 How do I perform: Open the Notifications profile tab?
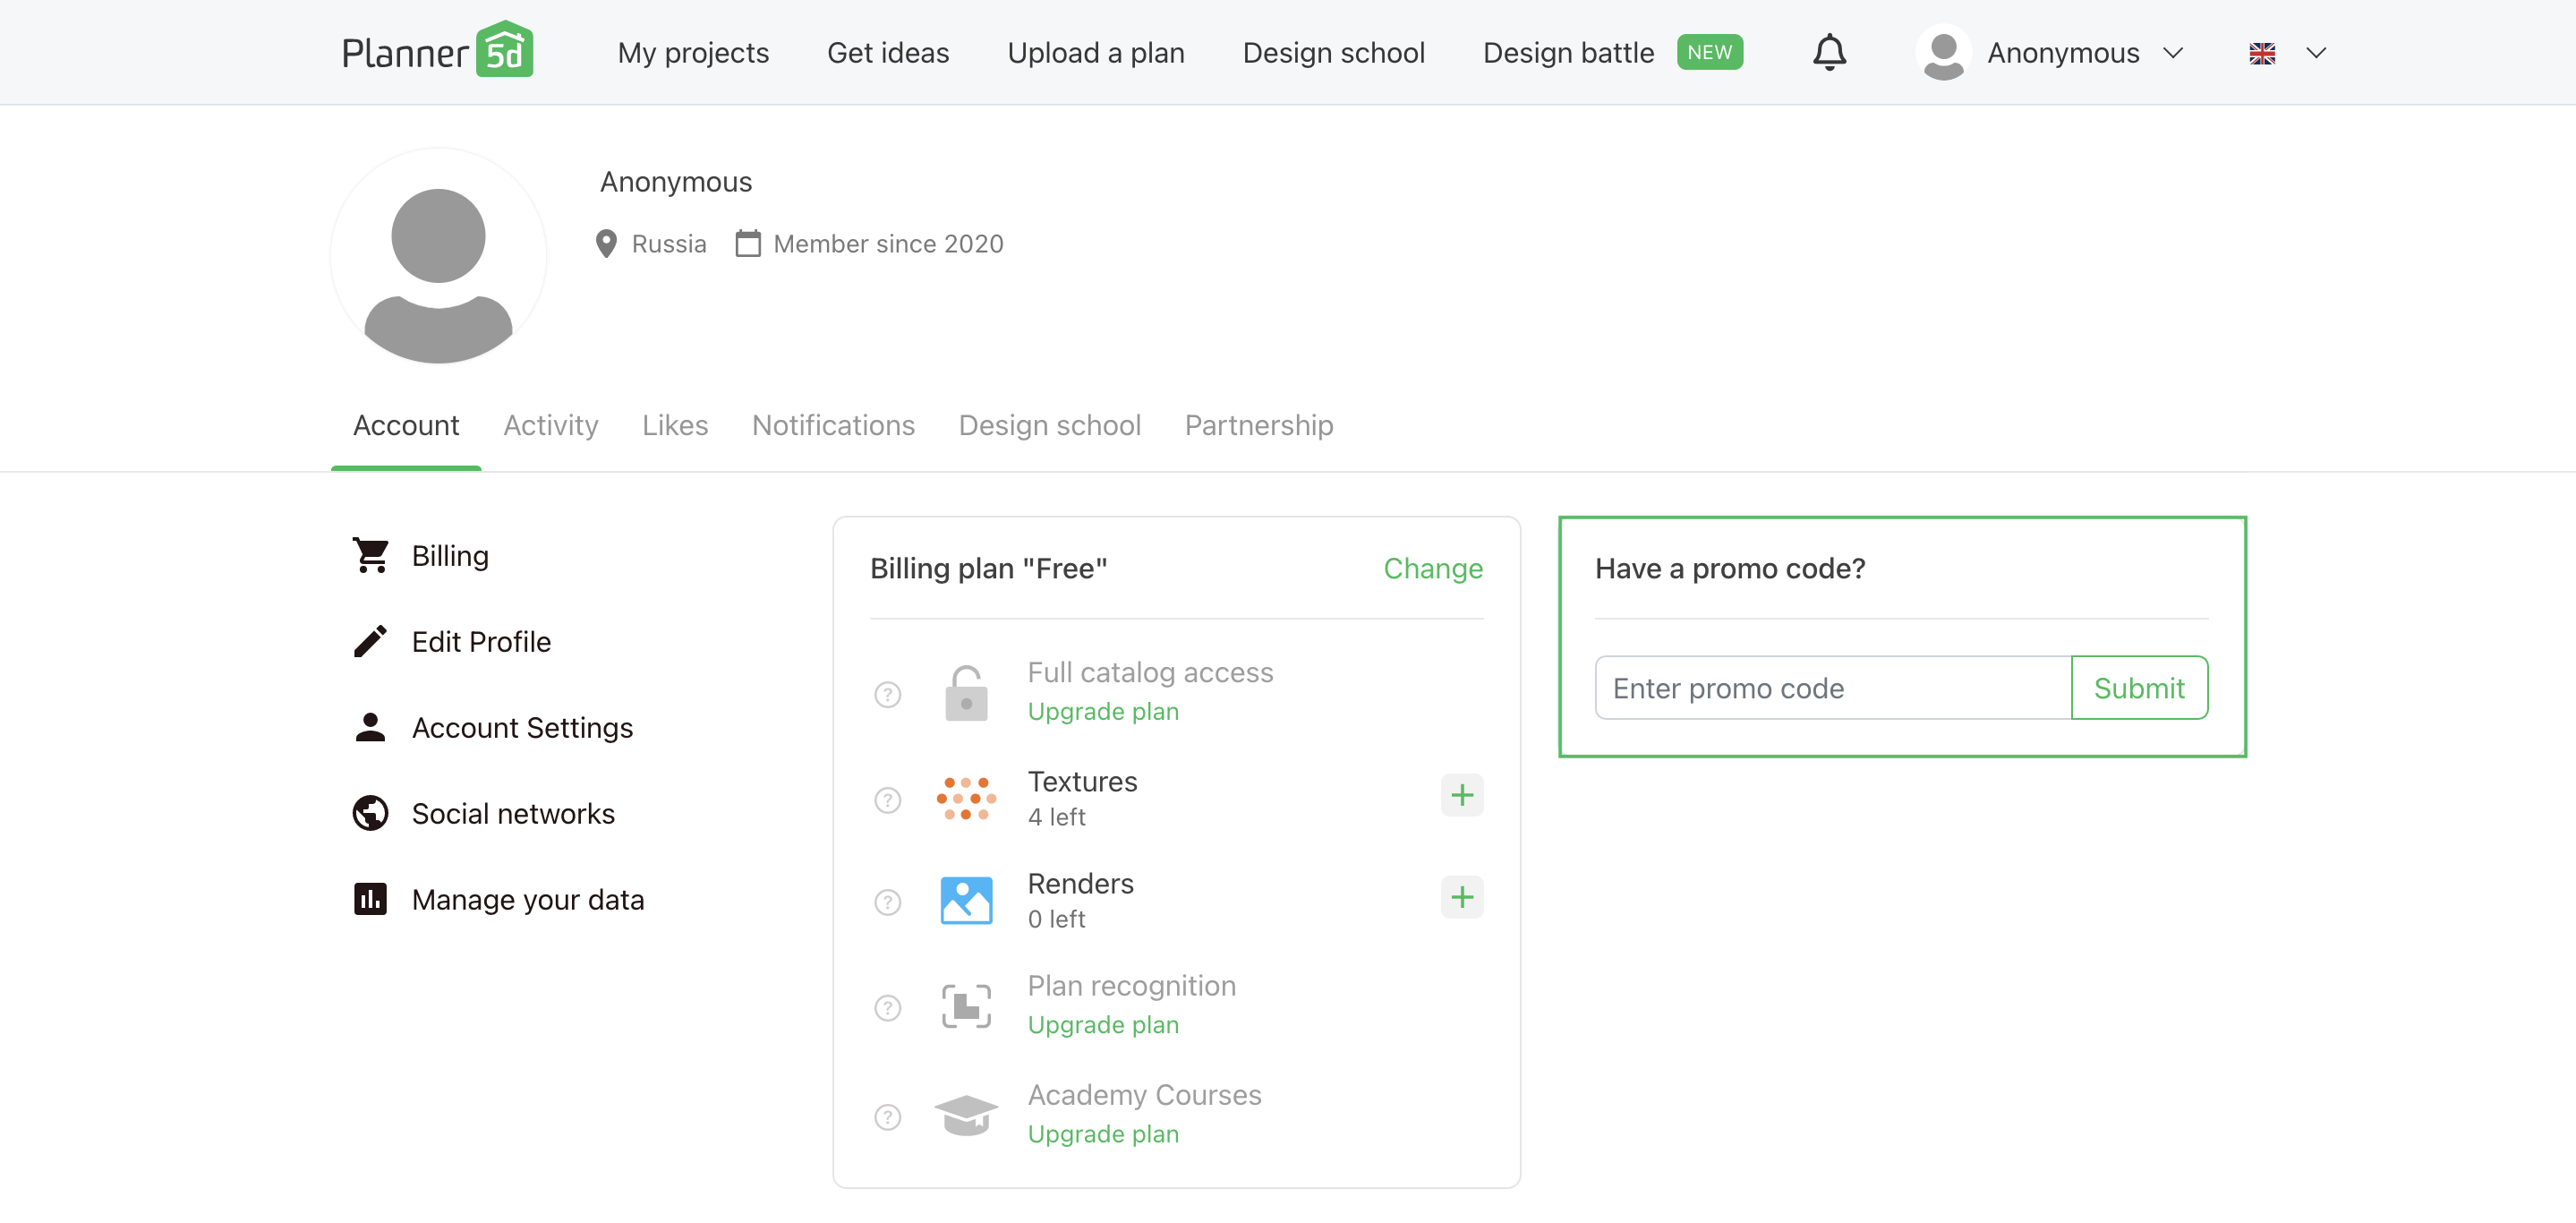pos(832,425)
